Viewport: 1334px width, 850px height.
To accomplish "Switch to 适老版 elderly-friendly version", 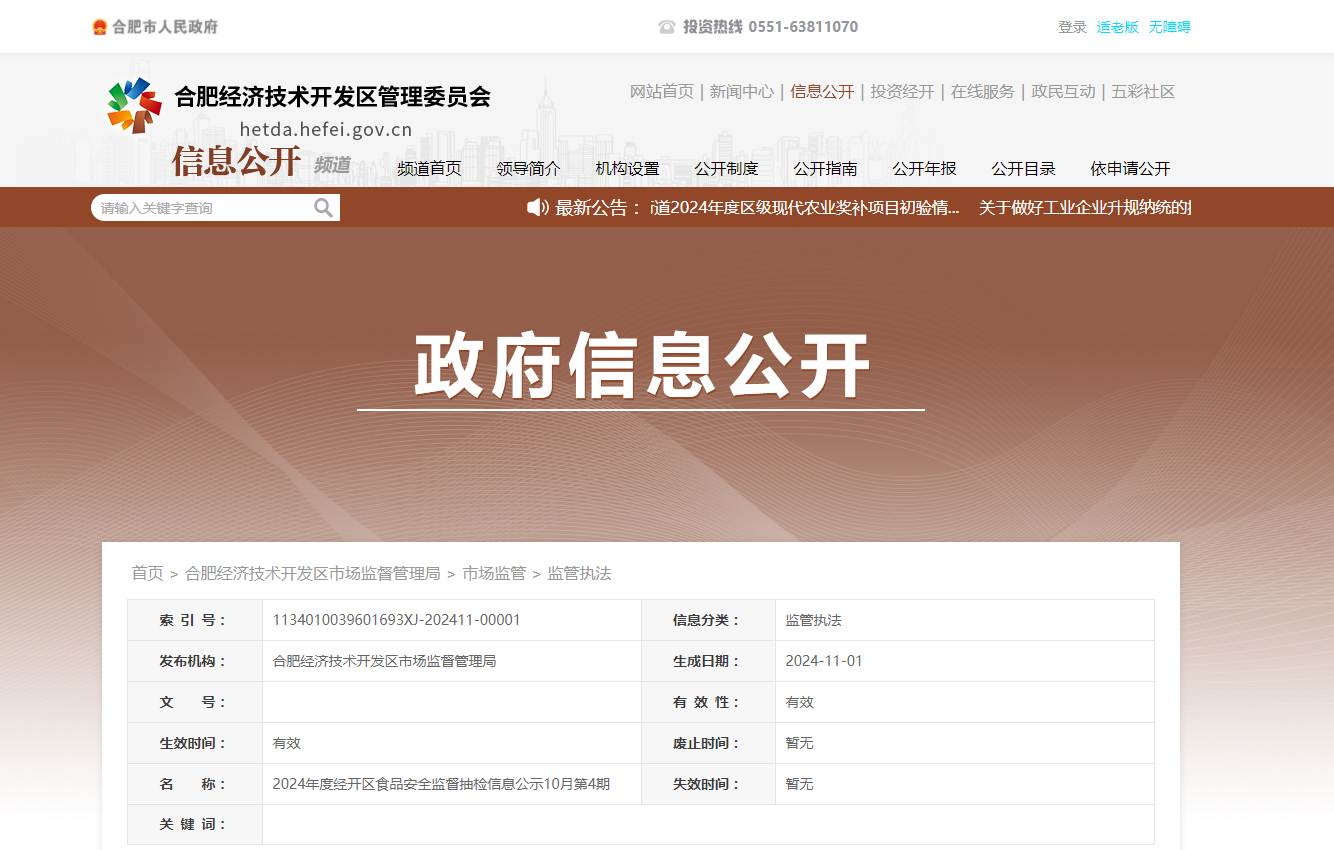I will pyautogui.click(x=1117, y=27).
